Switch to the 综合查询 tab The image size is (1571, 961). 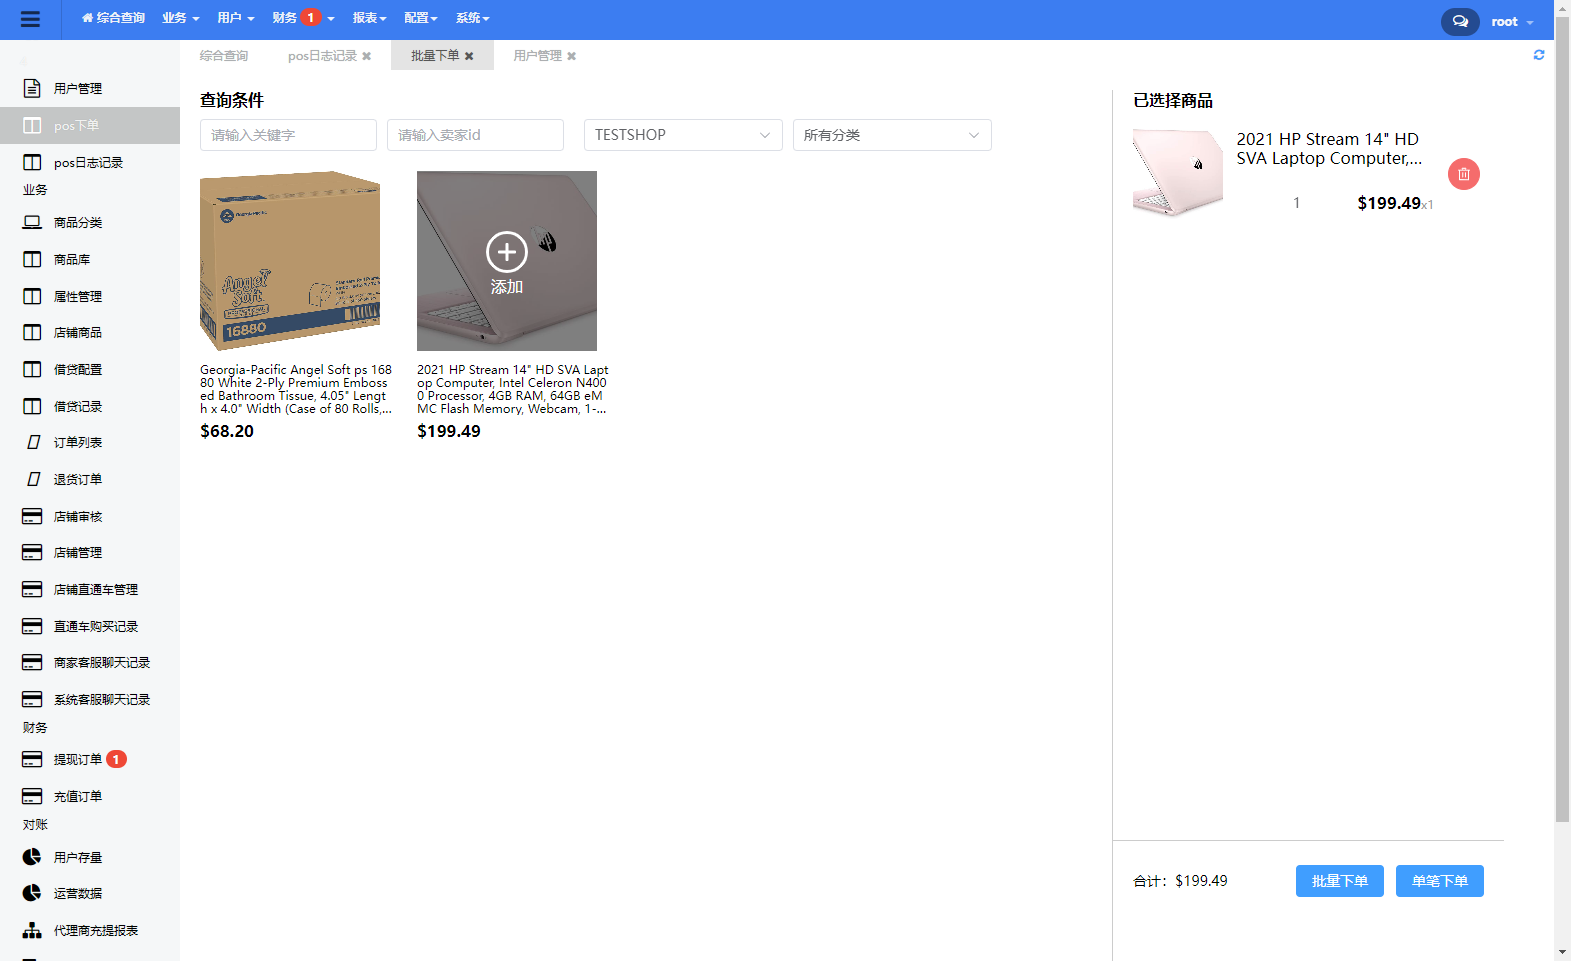tap(224, 56)
